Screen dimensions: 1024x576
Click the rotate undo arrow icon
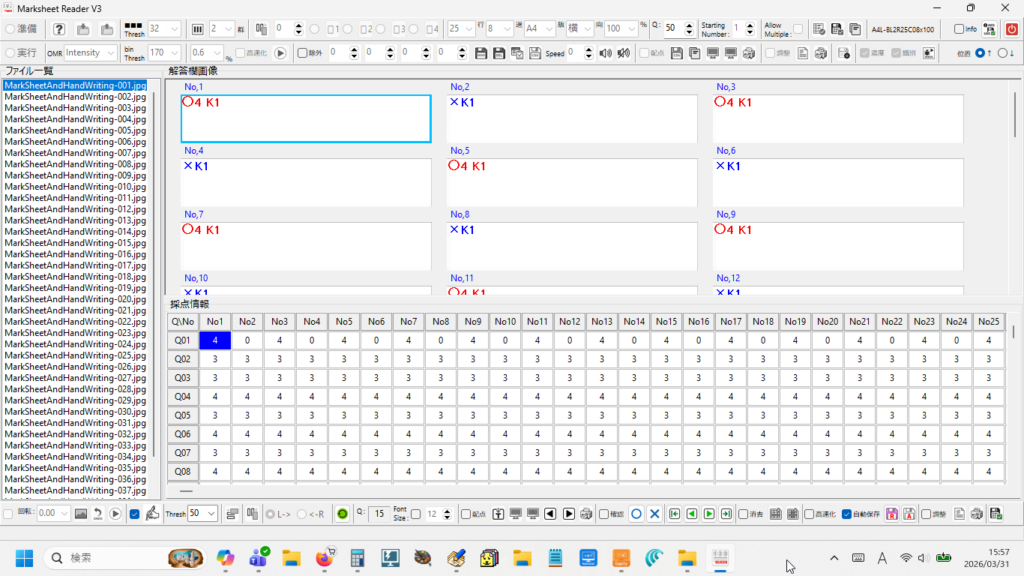click(99, 514)
